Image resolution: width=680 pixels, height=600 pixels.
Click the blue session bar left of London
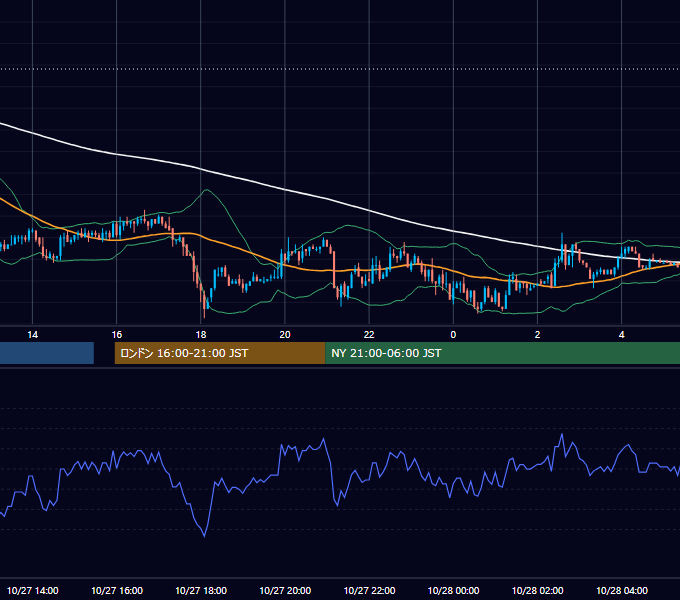pyautogui.click(x=47, y=353)
